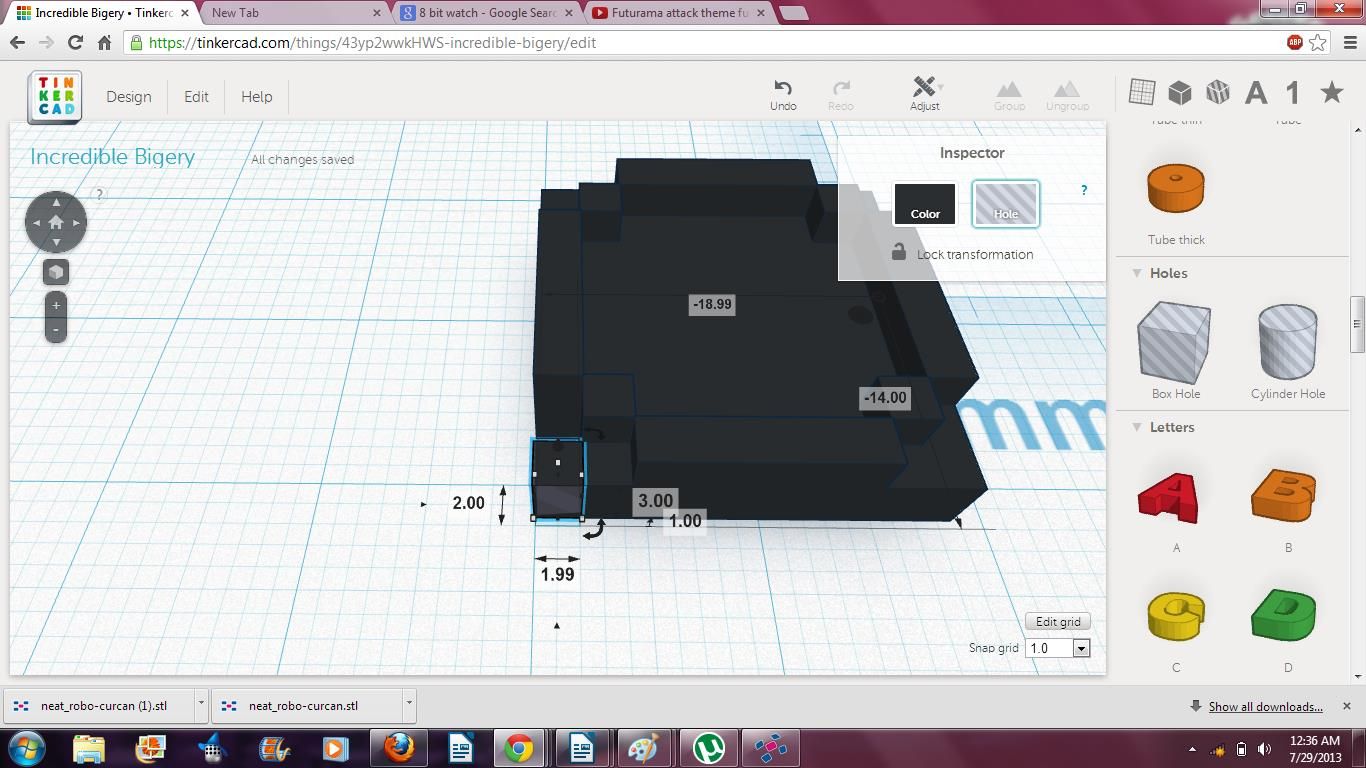
Task: Select letter D from the Letters shapes
Action: (x=1285, y=614)
